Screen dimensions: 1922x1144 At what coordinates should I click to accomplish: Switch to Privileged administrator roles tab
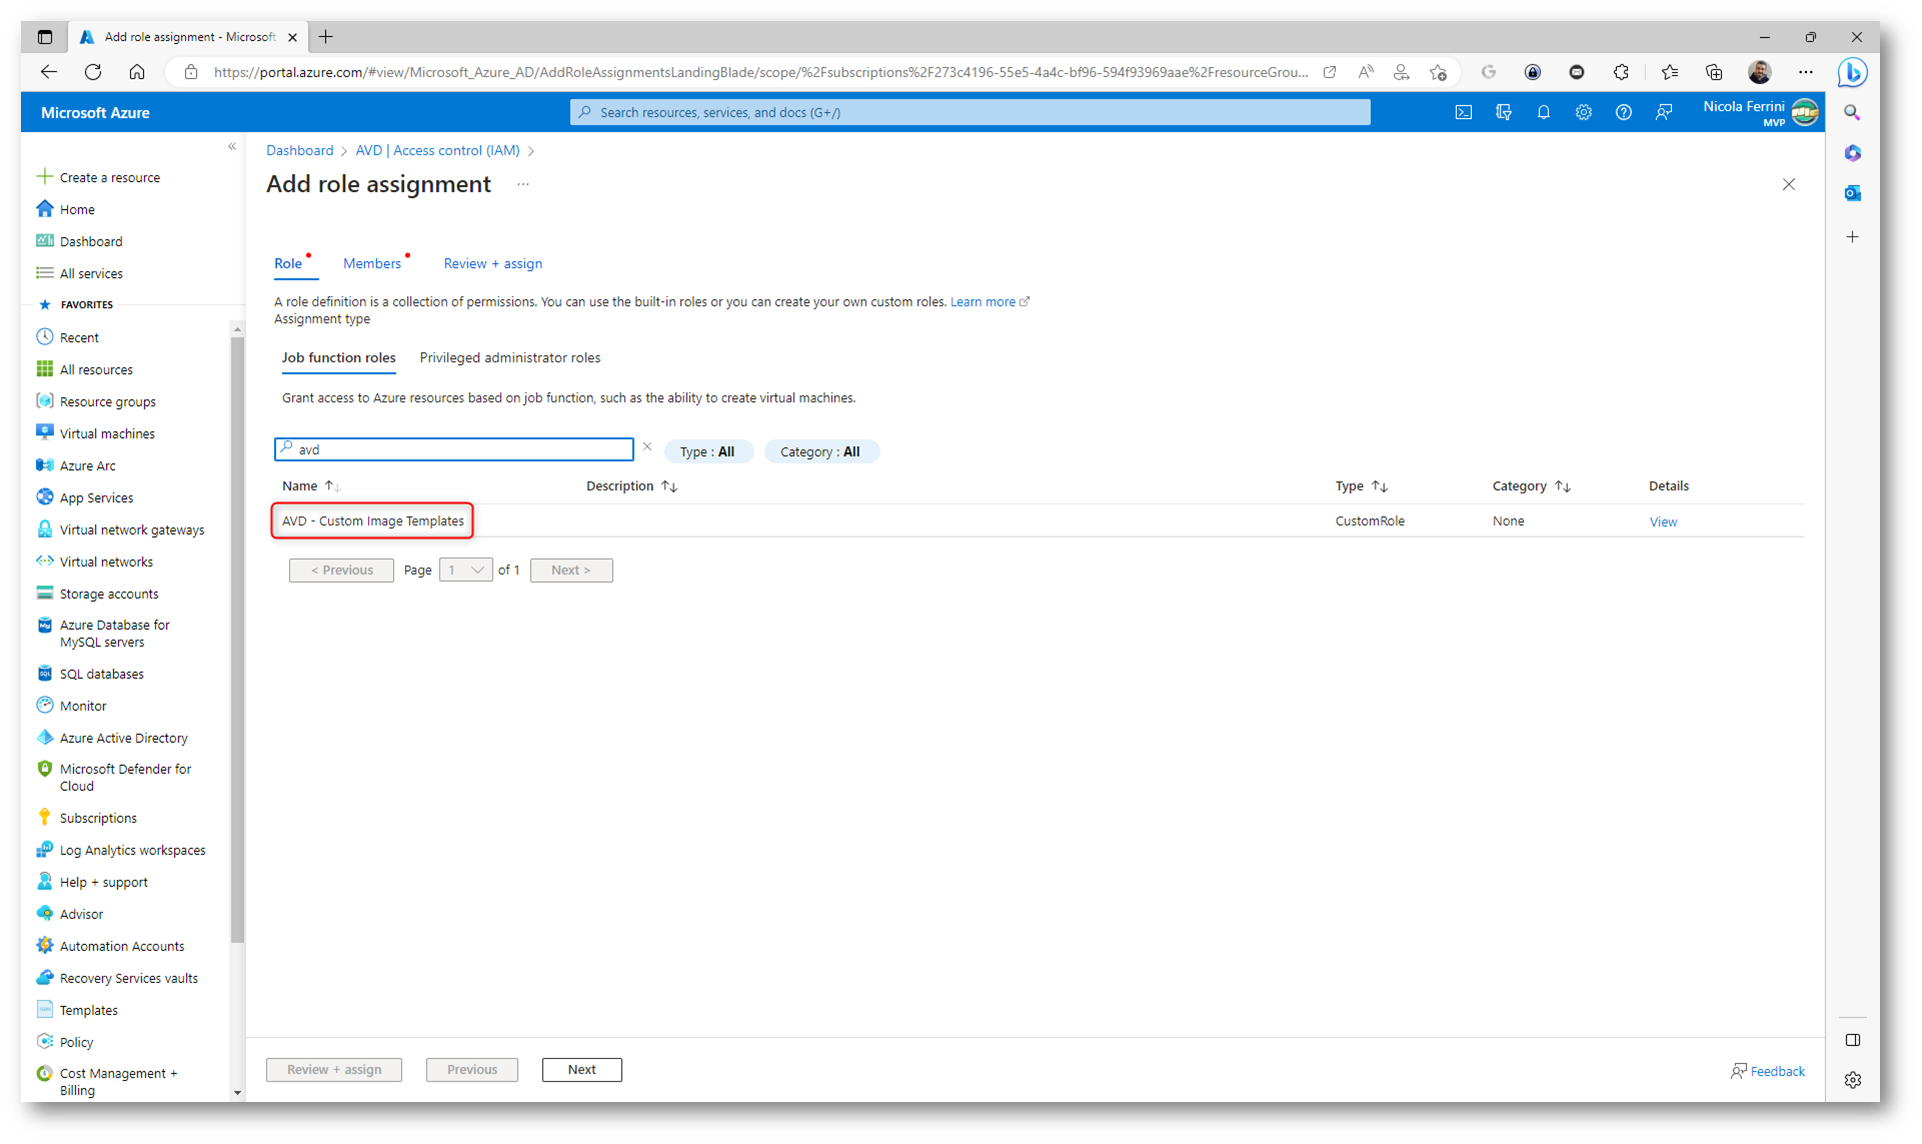[x=510, y=358]
